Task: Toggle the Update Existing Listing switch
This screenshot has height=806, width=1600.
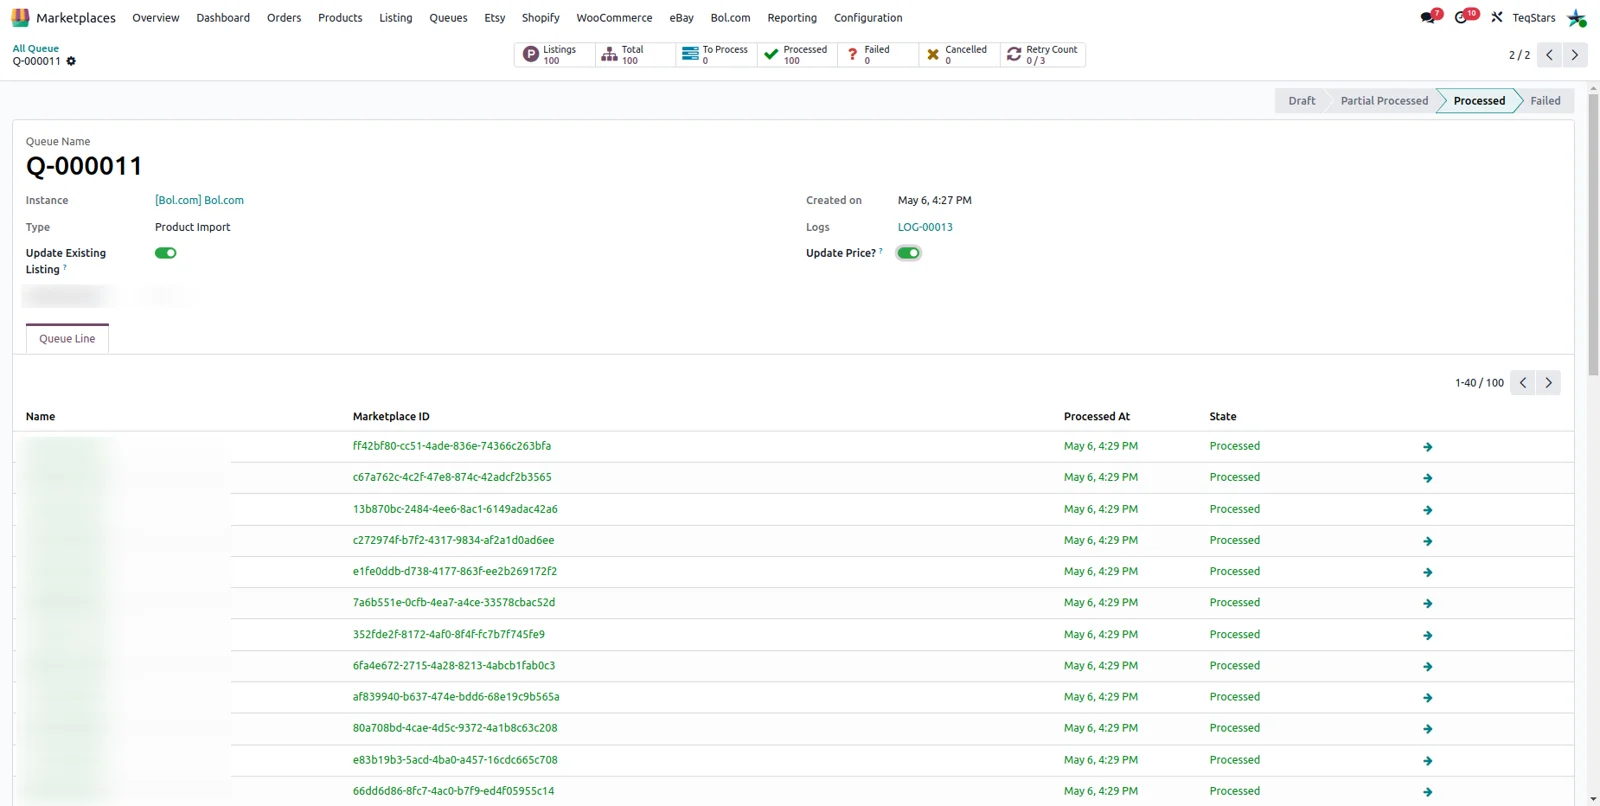Action: click(x=166, y=253)
